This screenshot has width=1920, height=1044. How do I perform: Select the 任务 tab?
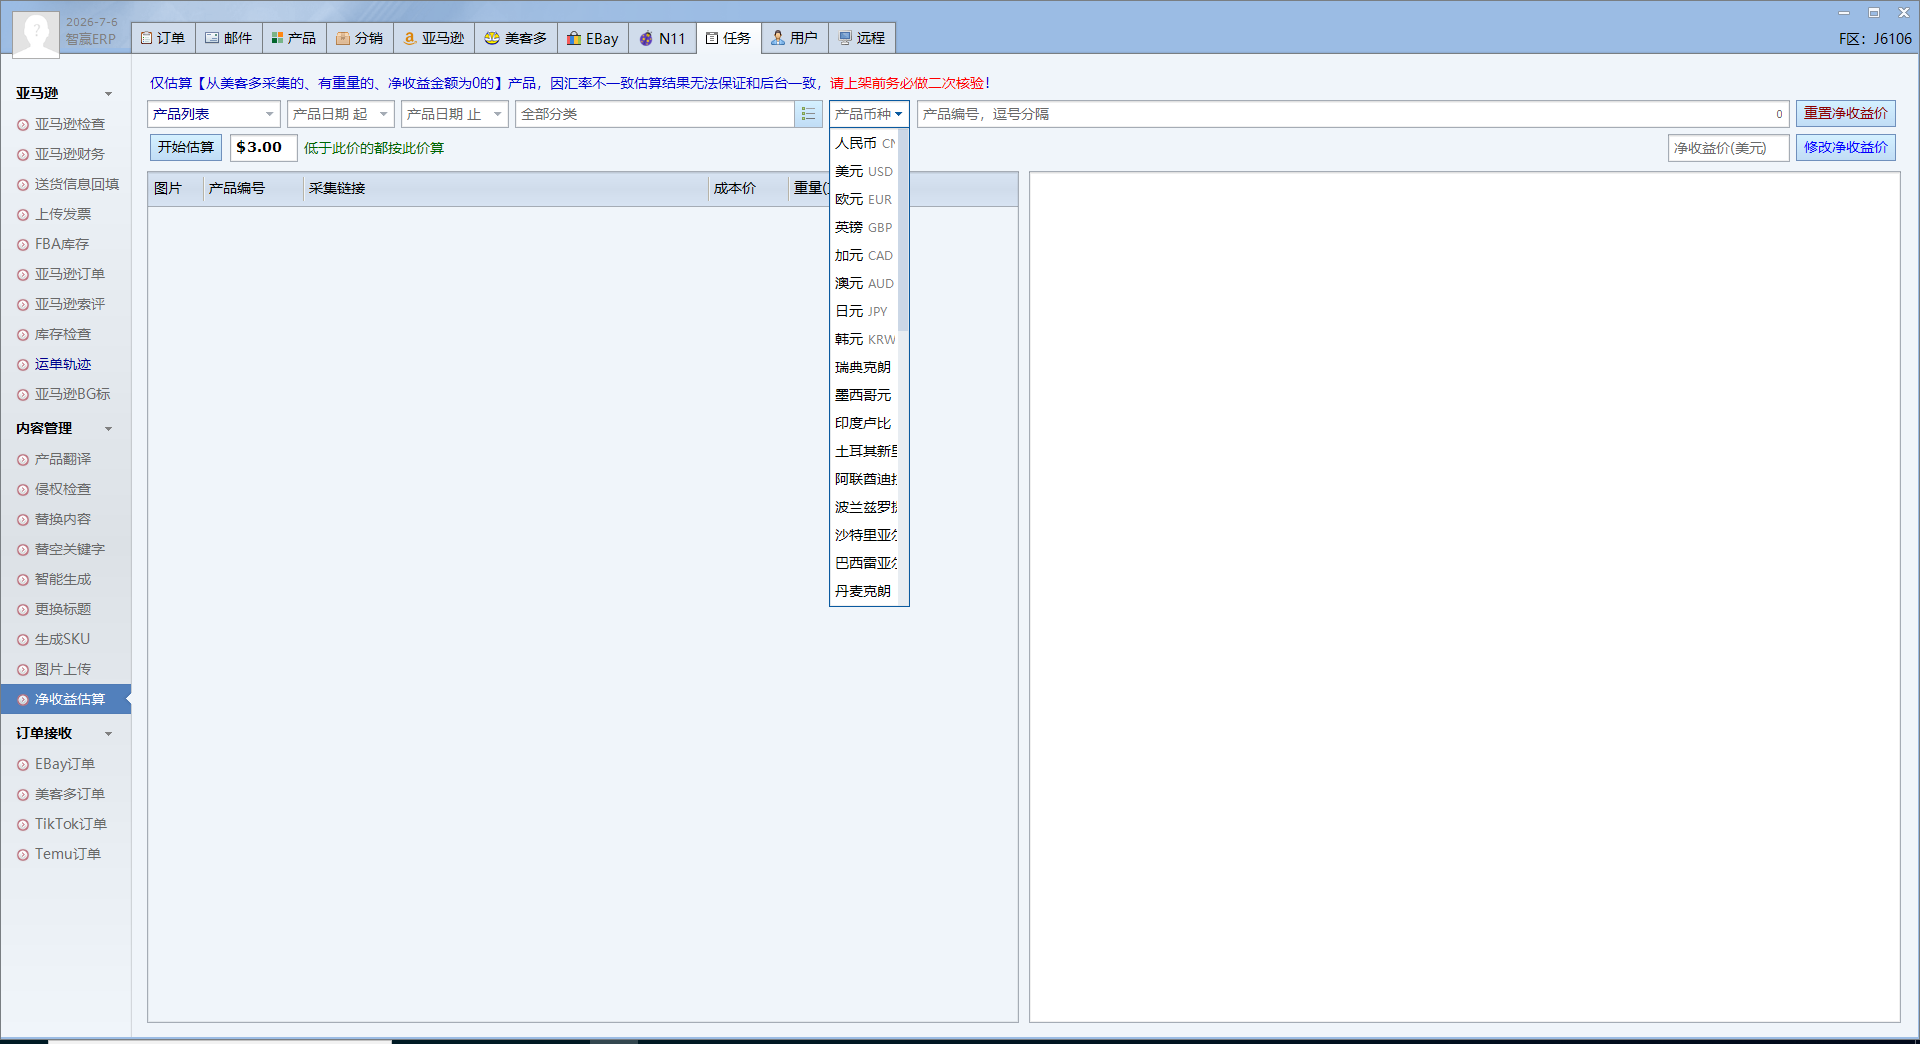coord(729,38)
